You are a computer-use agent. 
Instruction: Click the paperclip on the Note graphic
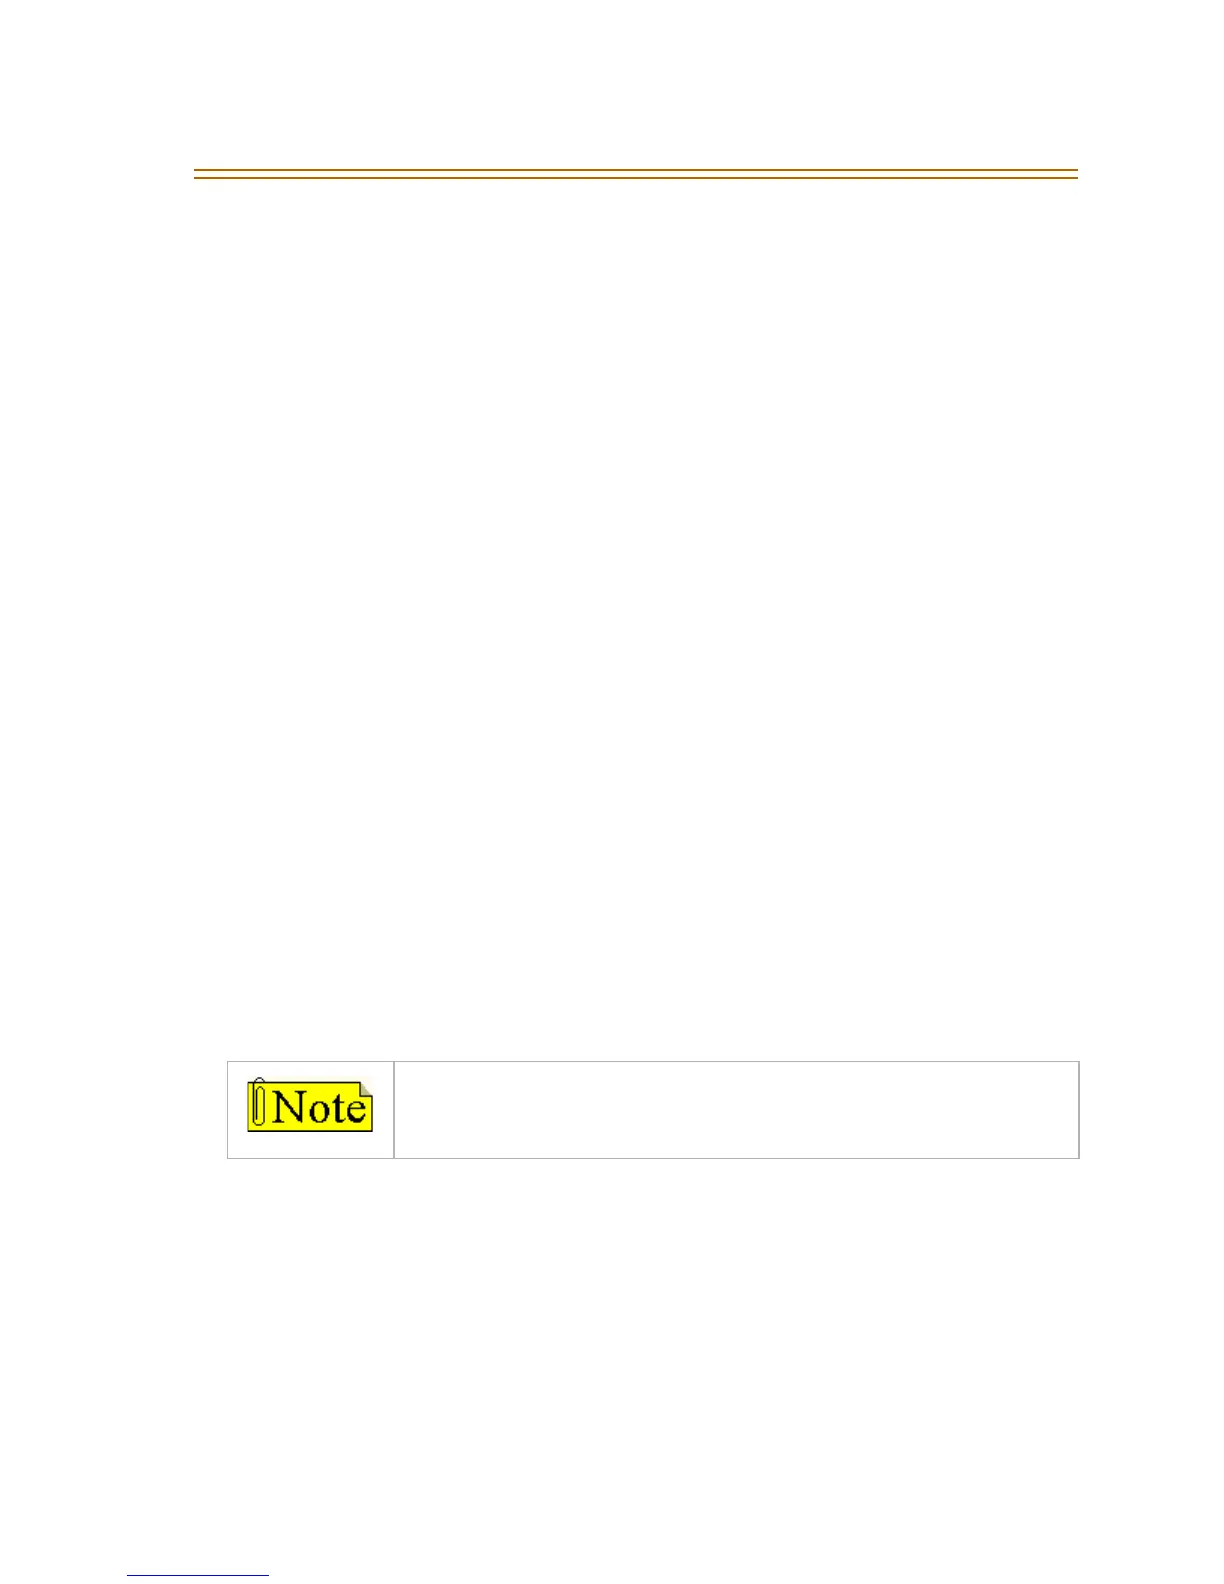tap(260, 1105)
